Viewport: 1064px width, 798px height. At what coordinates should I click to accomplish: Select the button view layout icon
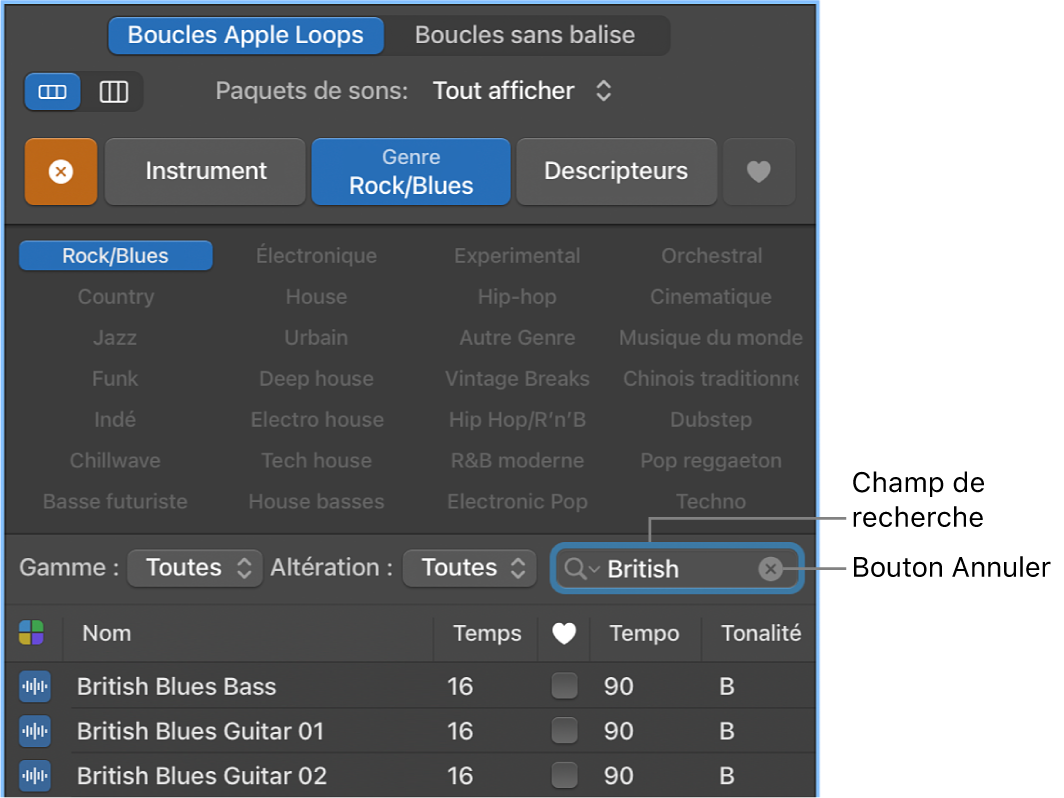click(x=52, y=91)
